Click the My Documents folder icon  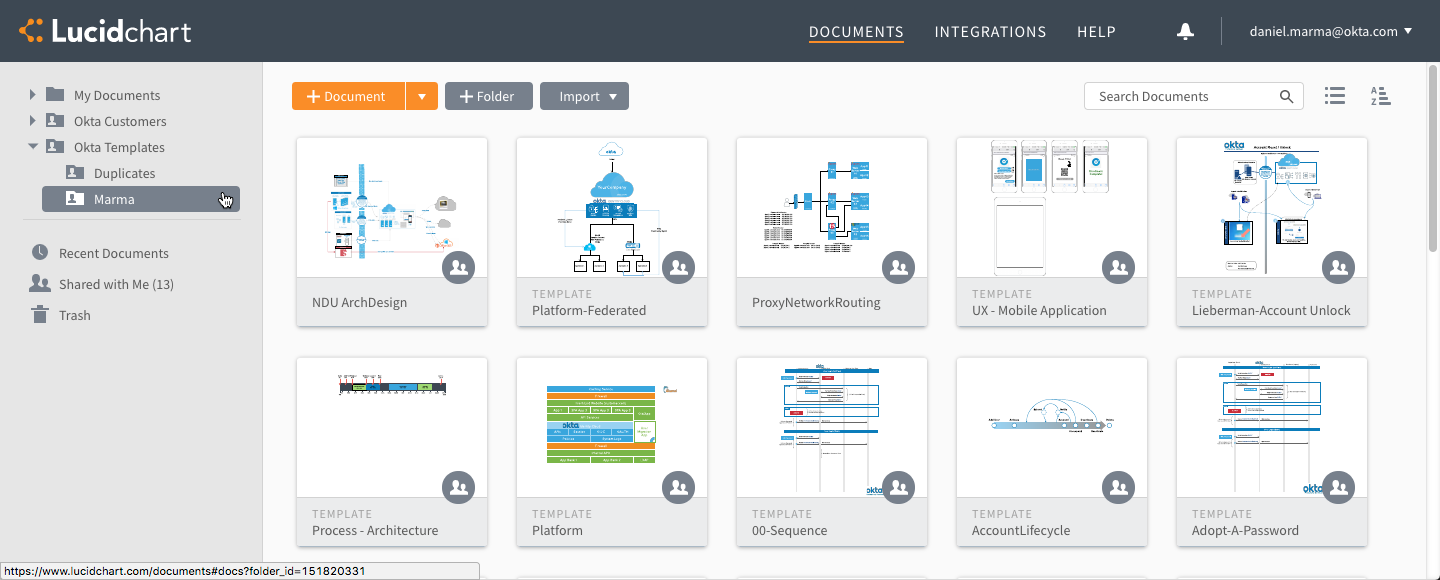pos(55,94)
